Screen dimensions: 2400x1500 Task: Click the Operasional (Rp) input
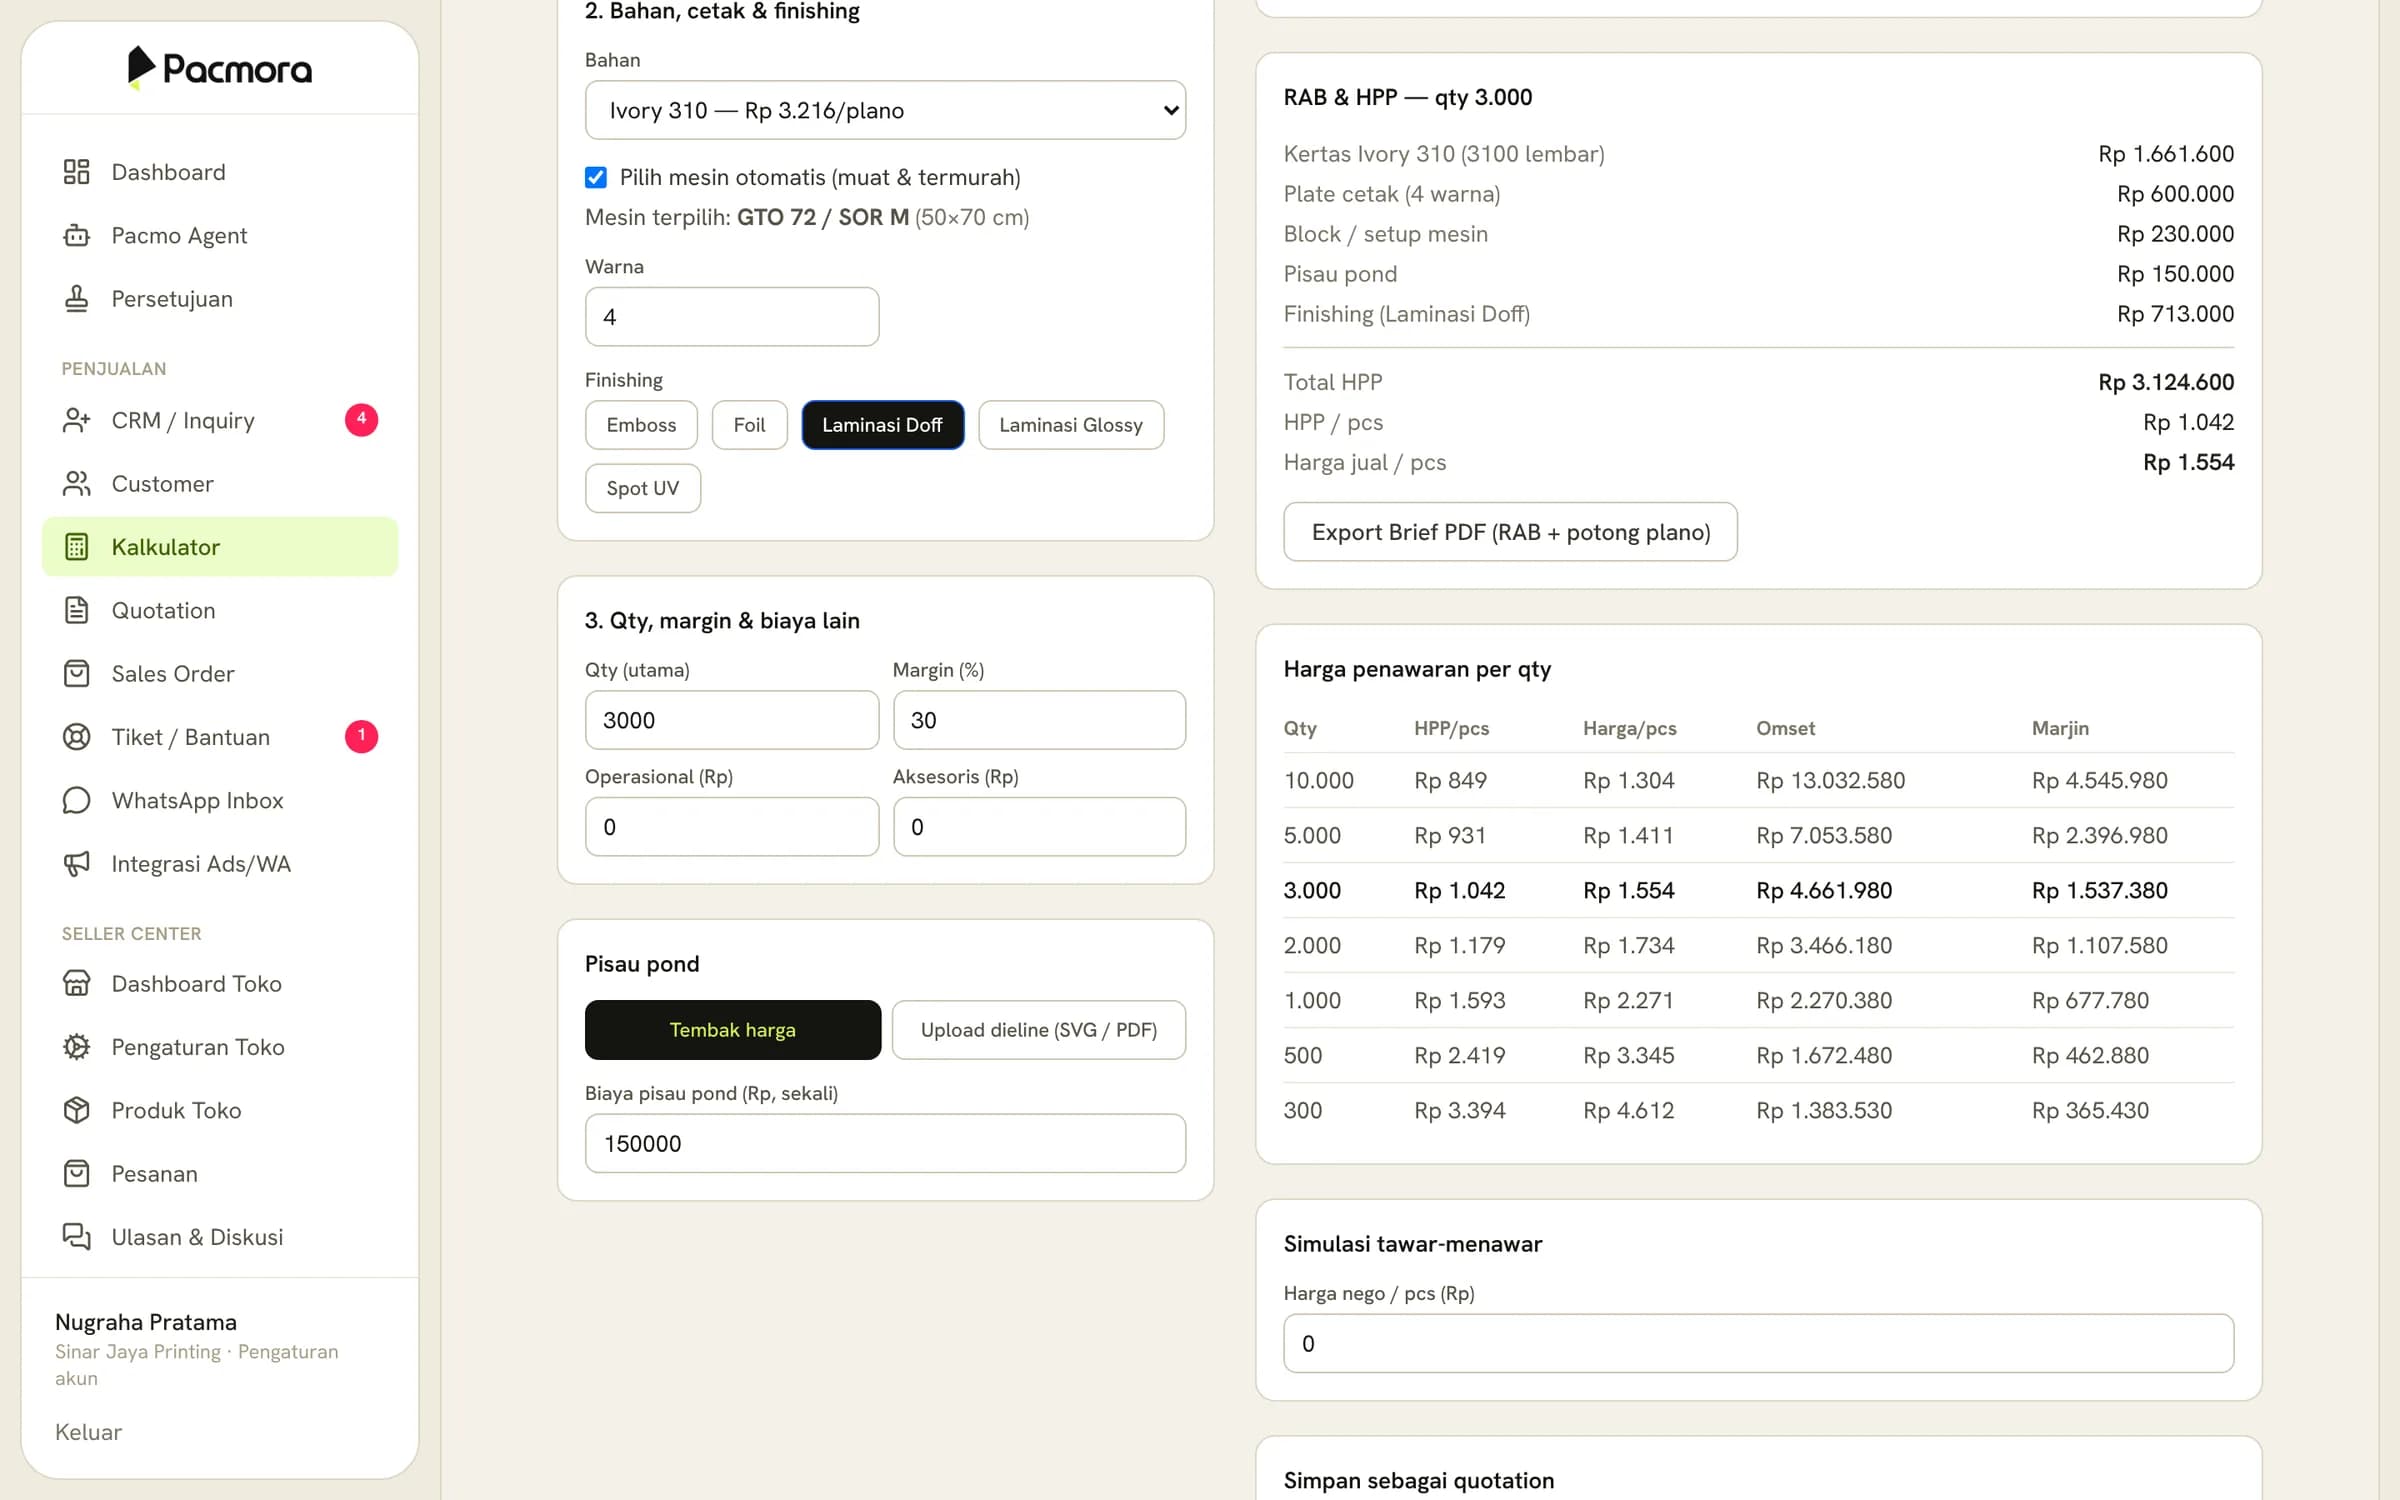tap(732, 827)
